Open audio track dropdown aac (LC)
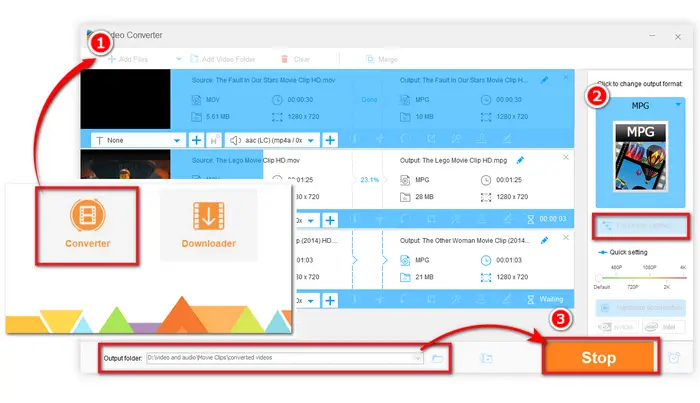 pos(272,140)
